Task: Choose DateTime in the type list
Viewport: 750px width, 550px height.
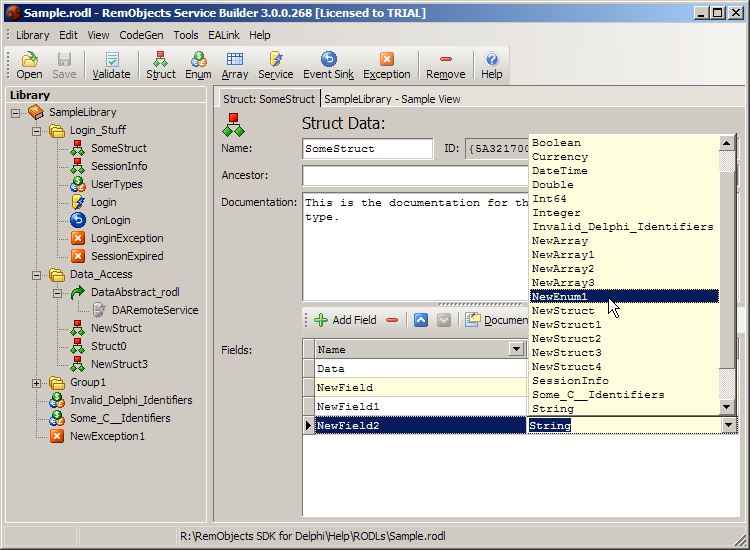Action: point(624,171)
